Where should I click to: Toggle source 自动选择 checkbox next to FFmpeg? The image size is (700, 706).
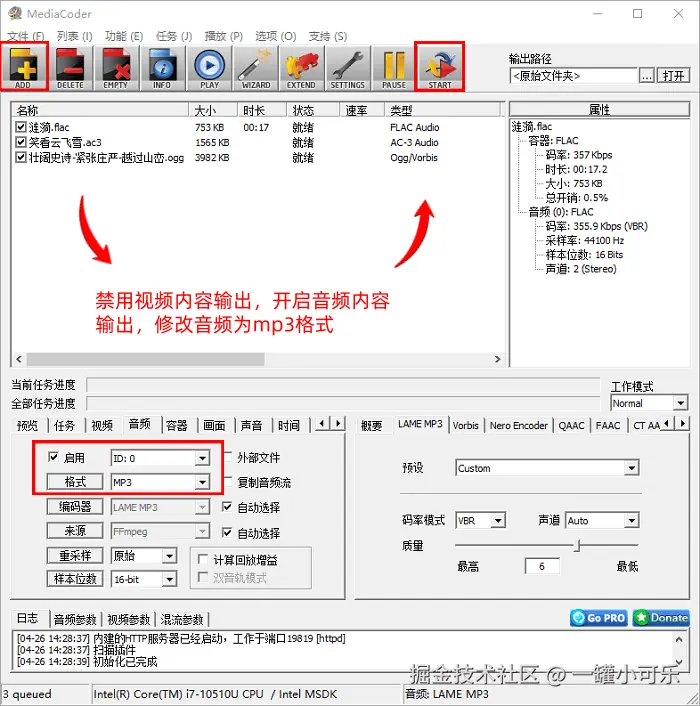click(227, 533)
